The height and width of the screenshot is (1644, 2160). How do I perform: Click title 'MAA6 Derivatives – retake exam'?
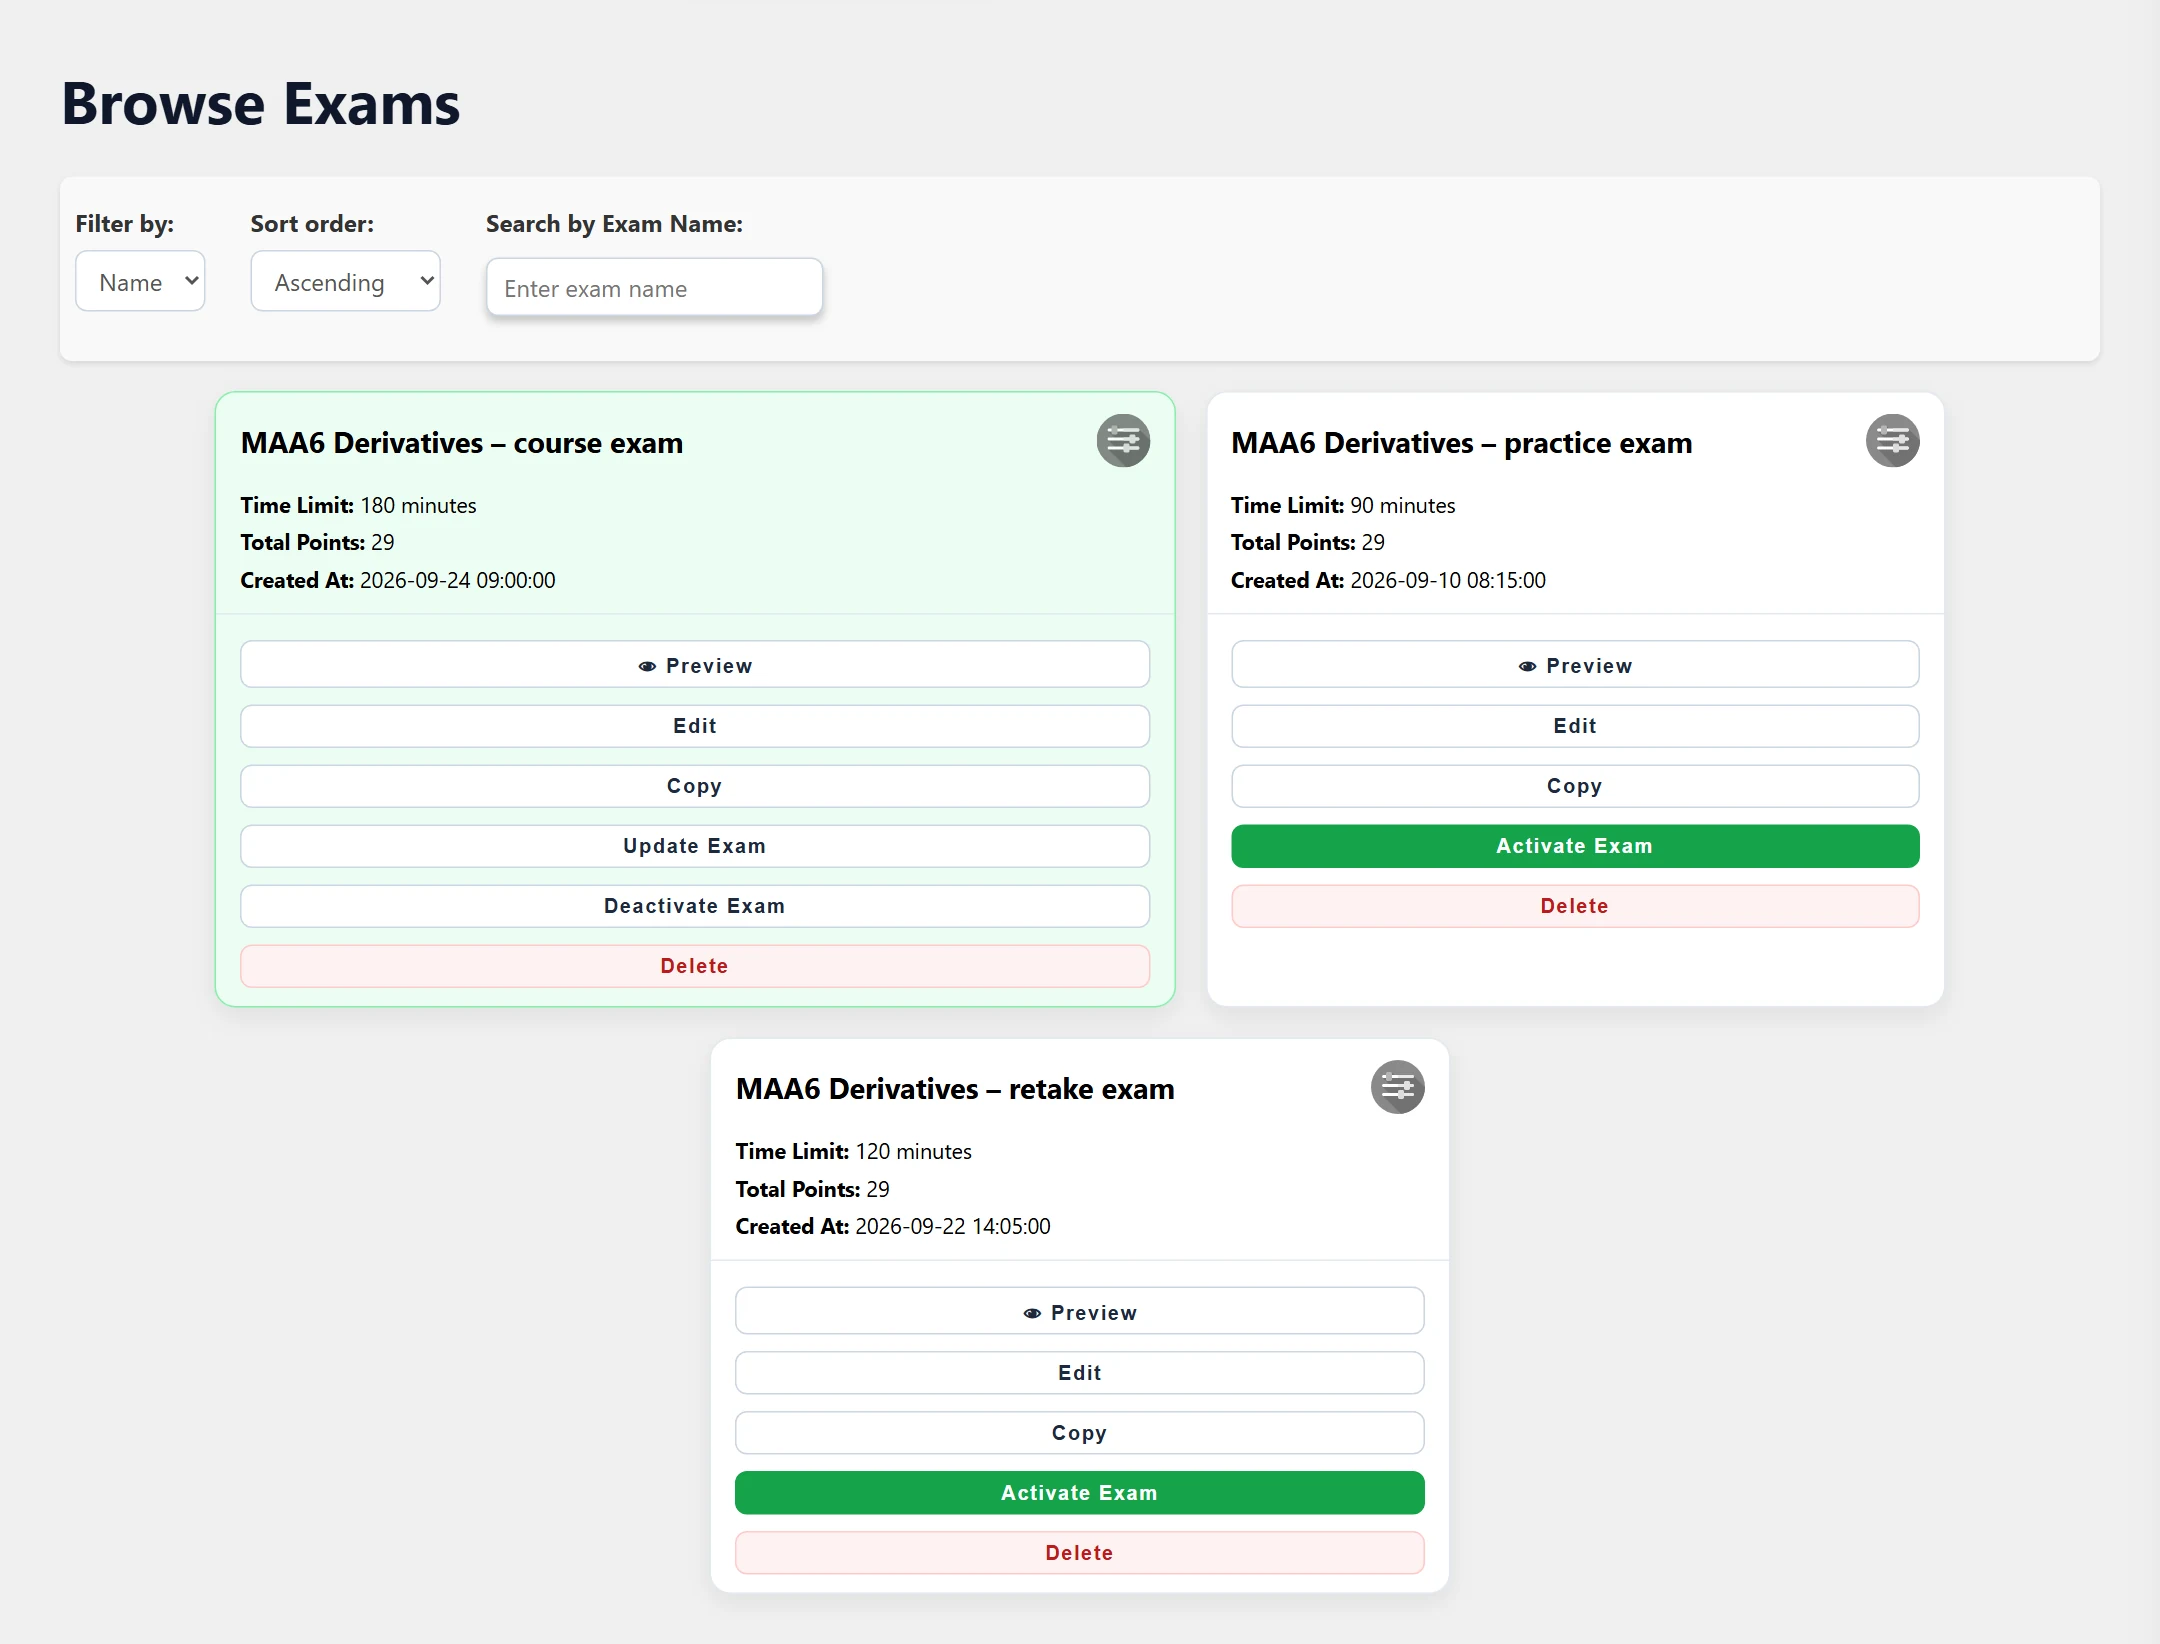[x=955, y=1089]
